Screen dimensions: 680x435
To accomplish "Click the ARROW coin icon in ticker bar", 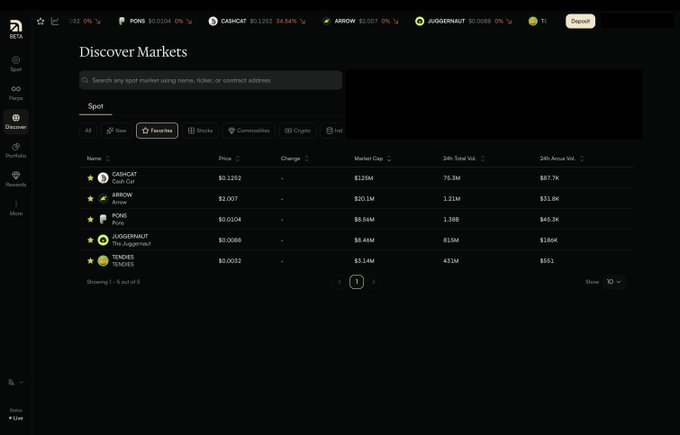I will point(327,21).
